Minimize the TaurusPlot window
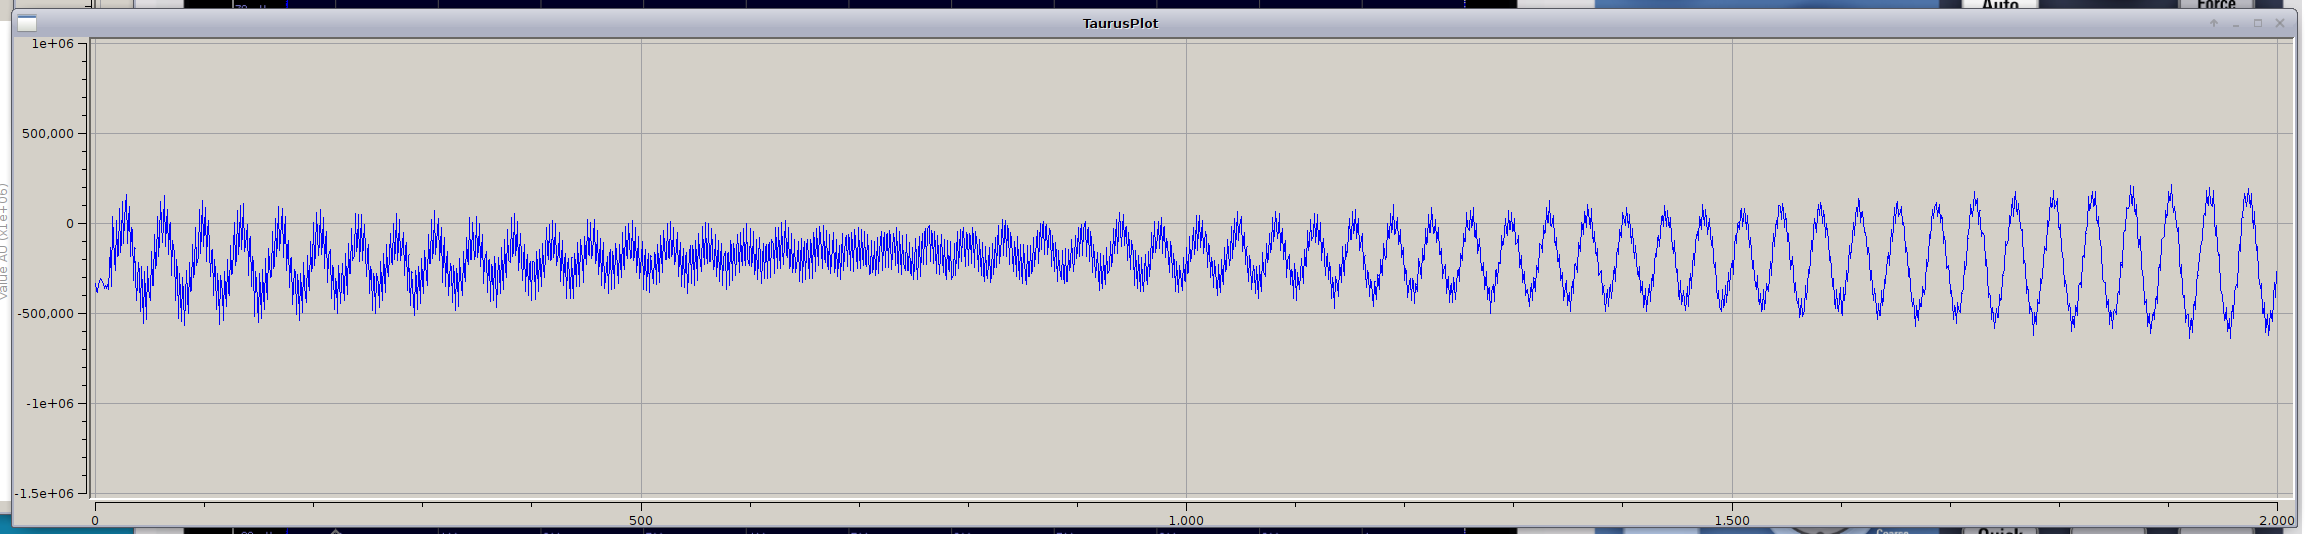Viewport: 2308px width, 534px height. [x=2236, y=23]
